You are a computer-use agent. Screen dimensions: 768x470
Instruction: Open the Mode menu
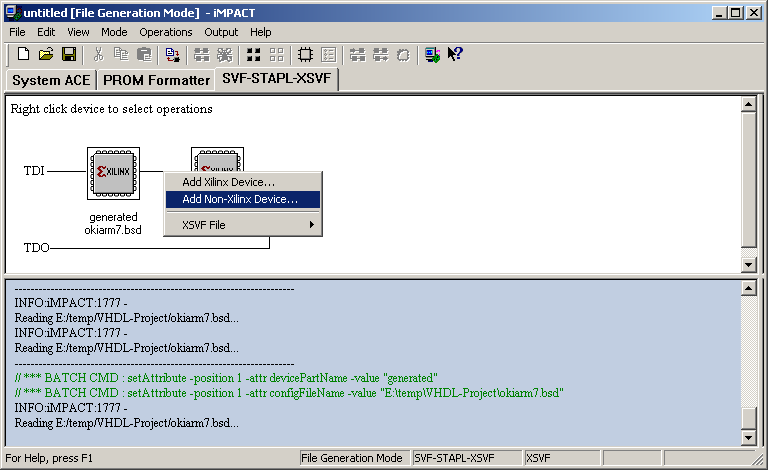[114, 32]
